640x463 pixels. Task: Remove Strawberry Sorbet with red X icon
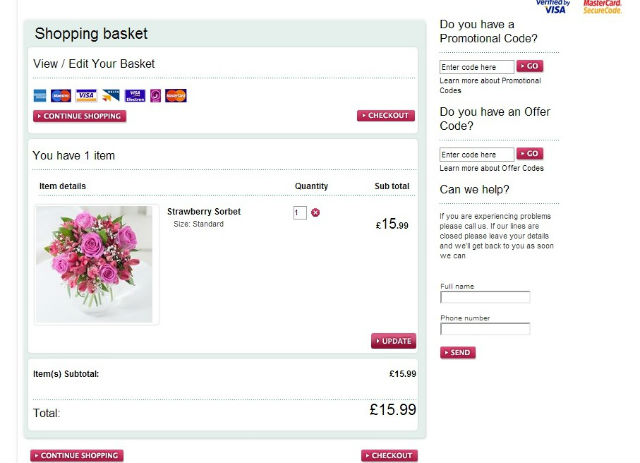tap(316, 212)
